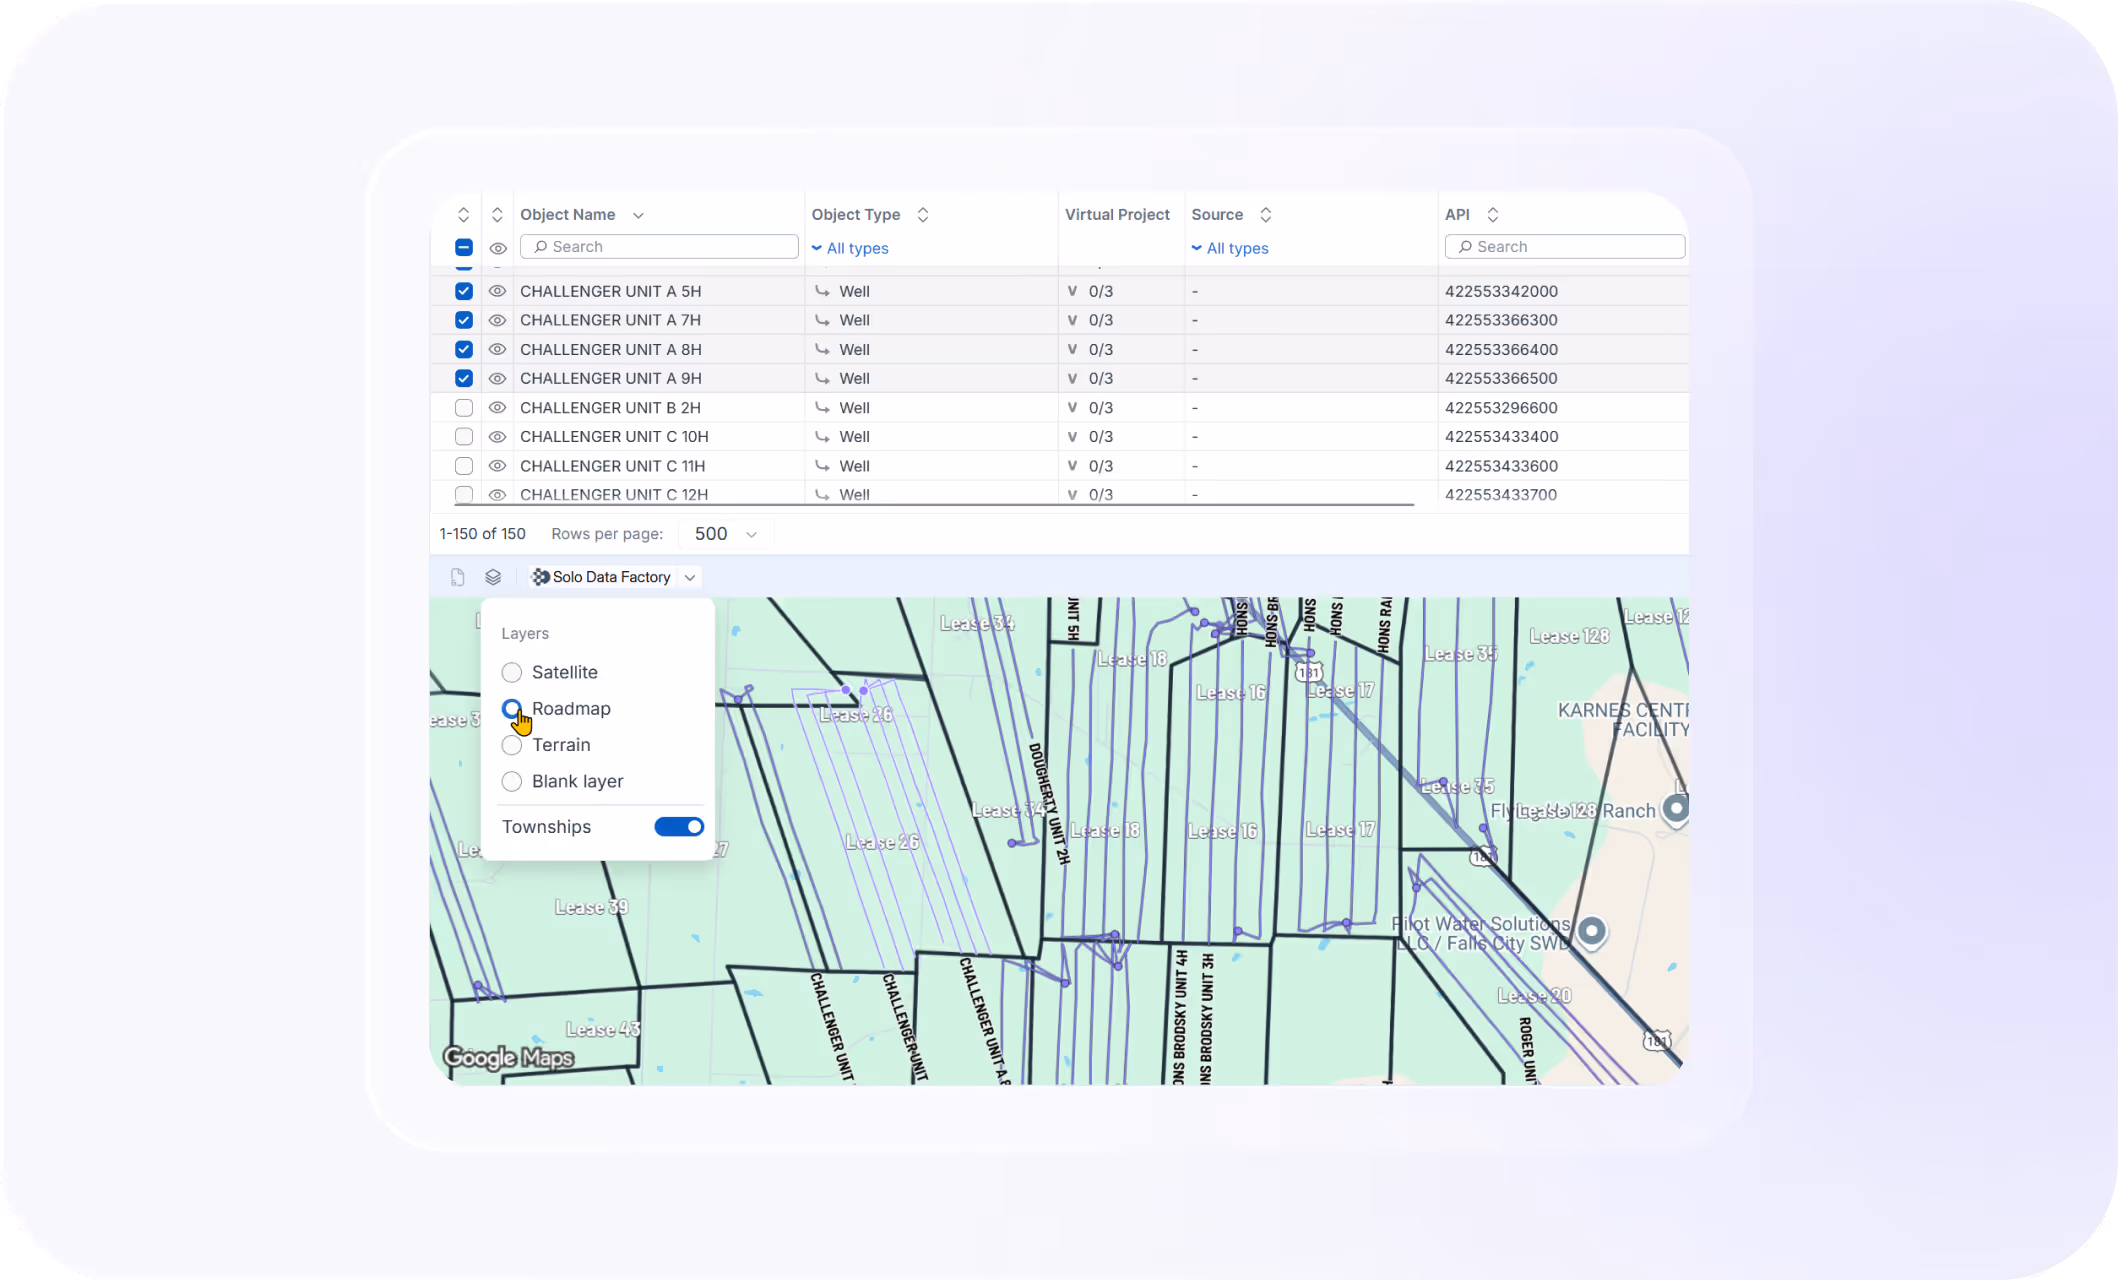Click the document icon beside layers icon
Screen dimensions: 2118x1280
tap(457, 577)
